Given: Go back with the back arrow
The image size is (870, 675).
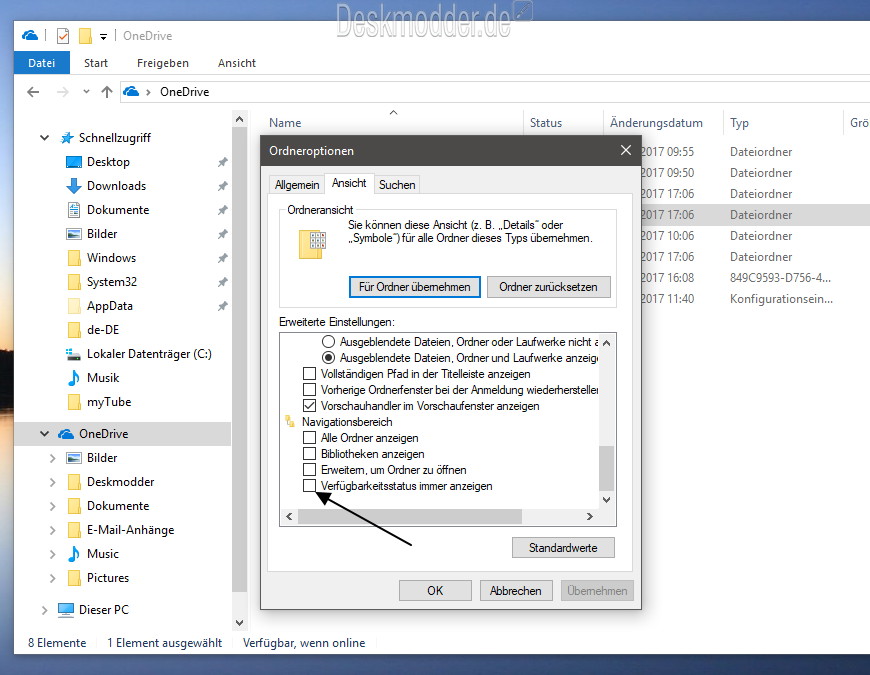Looking at the screenshot, I should [33, 92].
